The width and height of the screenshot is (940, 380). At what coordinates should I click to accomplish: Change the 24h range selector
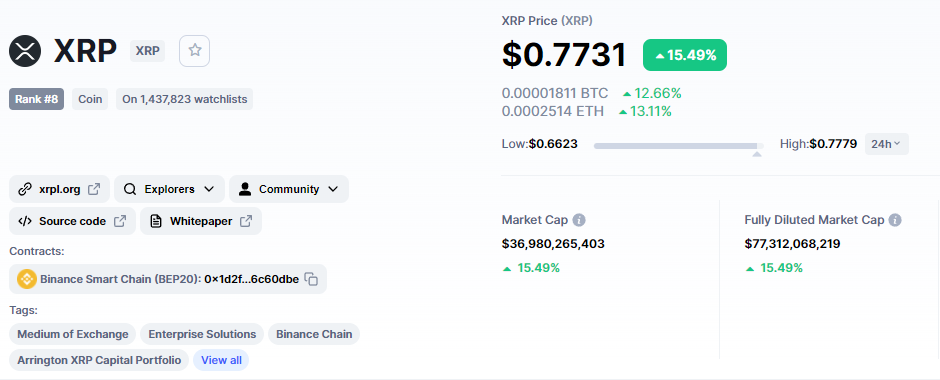pos(887,144)
